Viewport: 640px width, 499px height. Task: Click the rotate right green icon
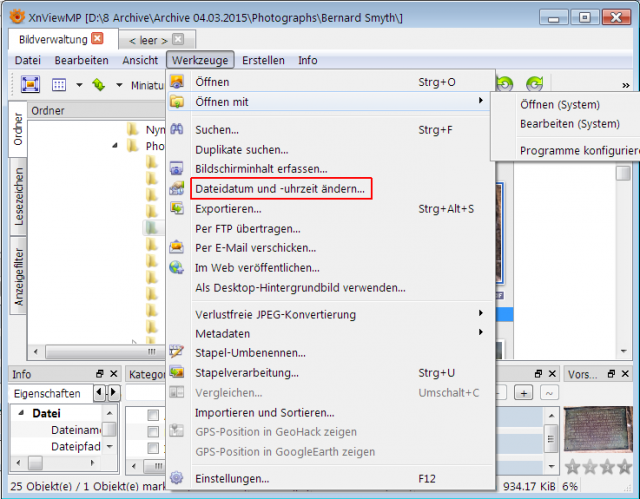click(x=534, y=84)
